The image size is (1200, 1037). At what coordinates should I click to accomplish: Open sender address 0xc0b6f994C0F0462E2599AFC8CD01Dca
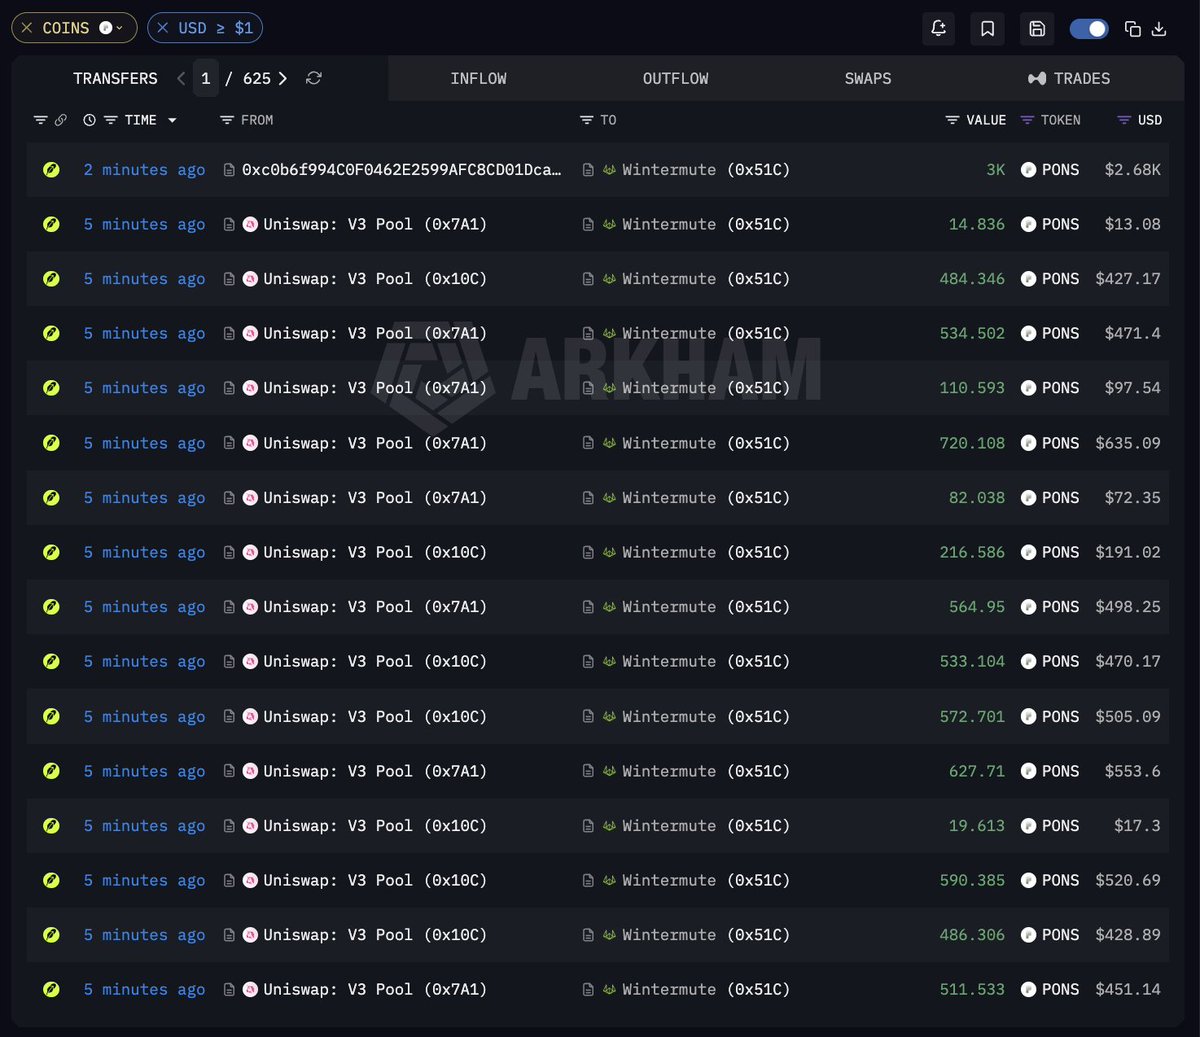[401, 170]
